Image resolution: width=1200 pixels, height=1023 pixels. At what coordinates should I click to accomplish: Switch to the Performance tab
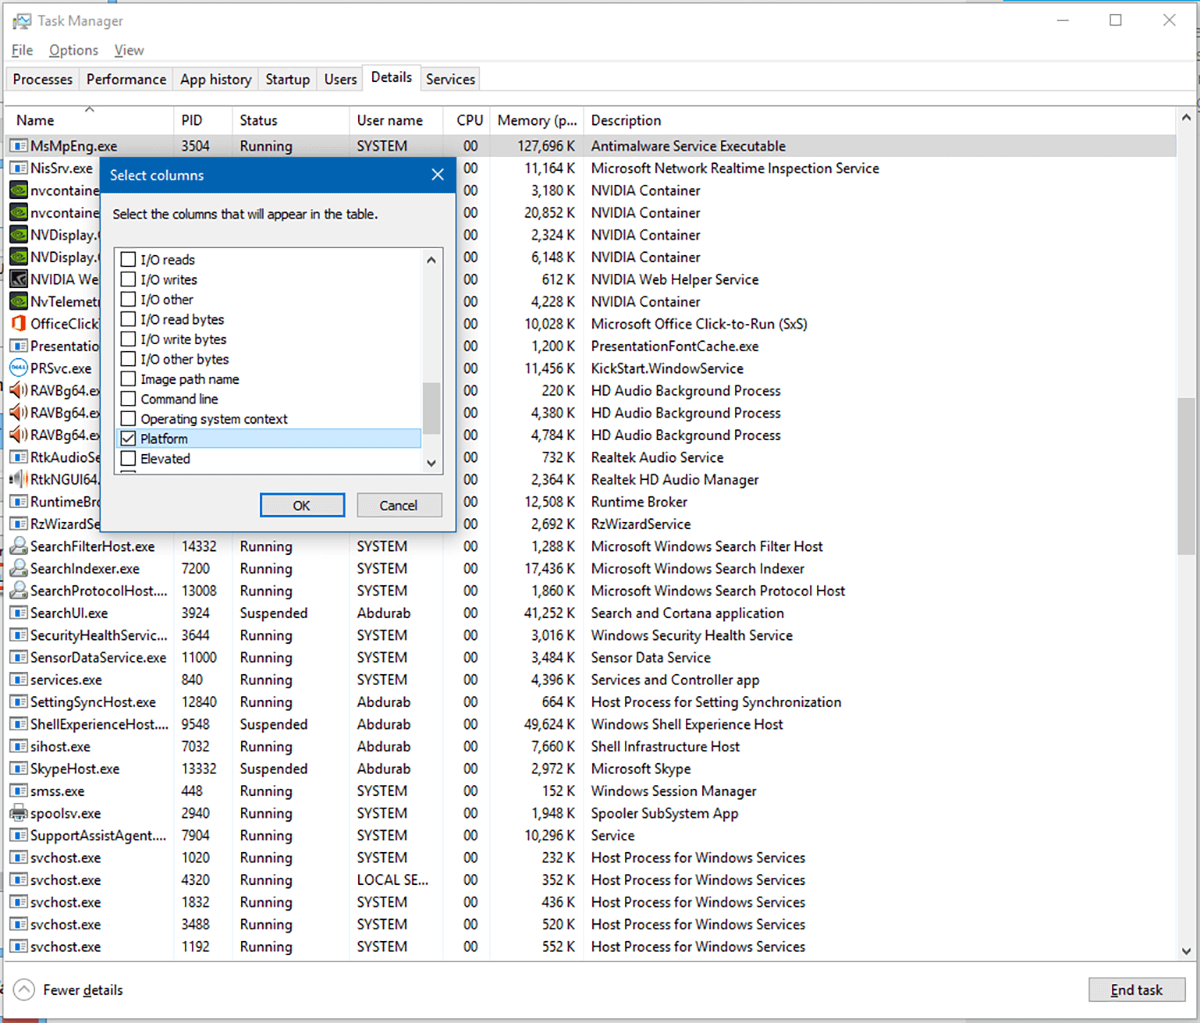(126, 79)
